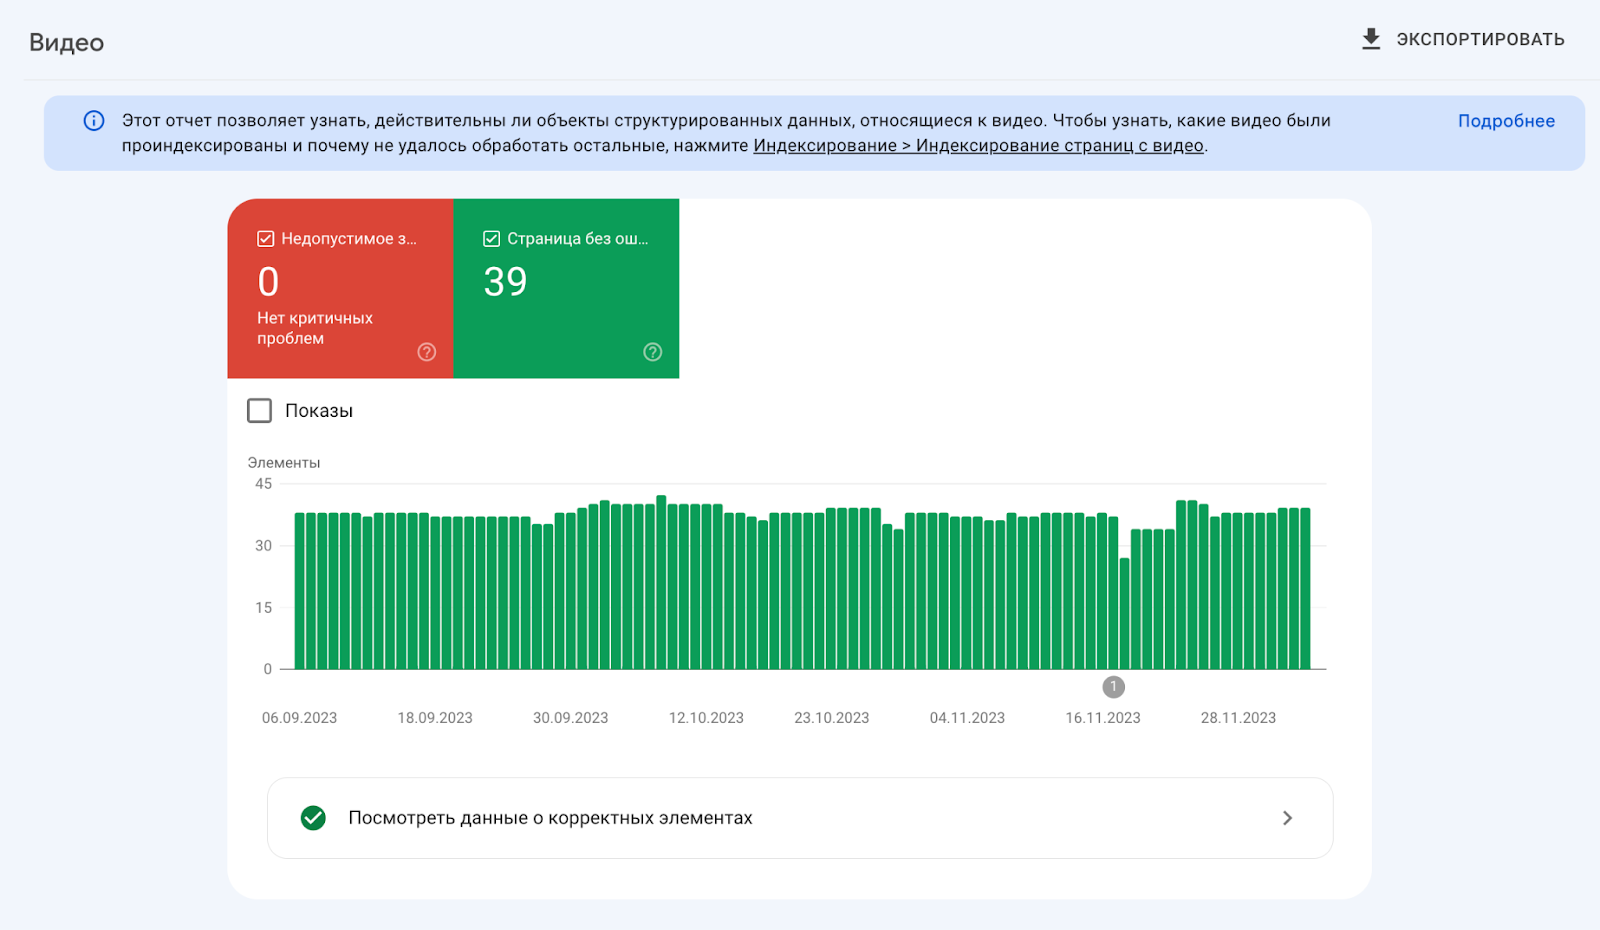Image resolution: width=1600 pixels, height=930 pixels.
Task: Click the Нет критичных проблем text
Action: (x=315, y=328)
